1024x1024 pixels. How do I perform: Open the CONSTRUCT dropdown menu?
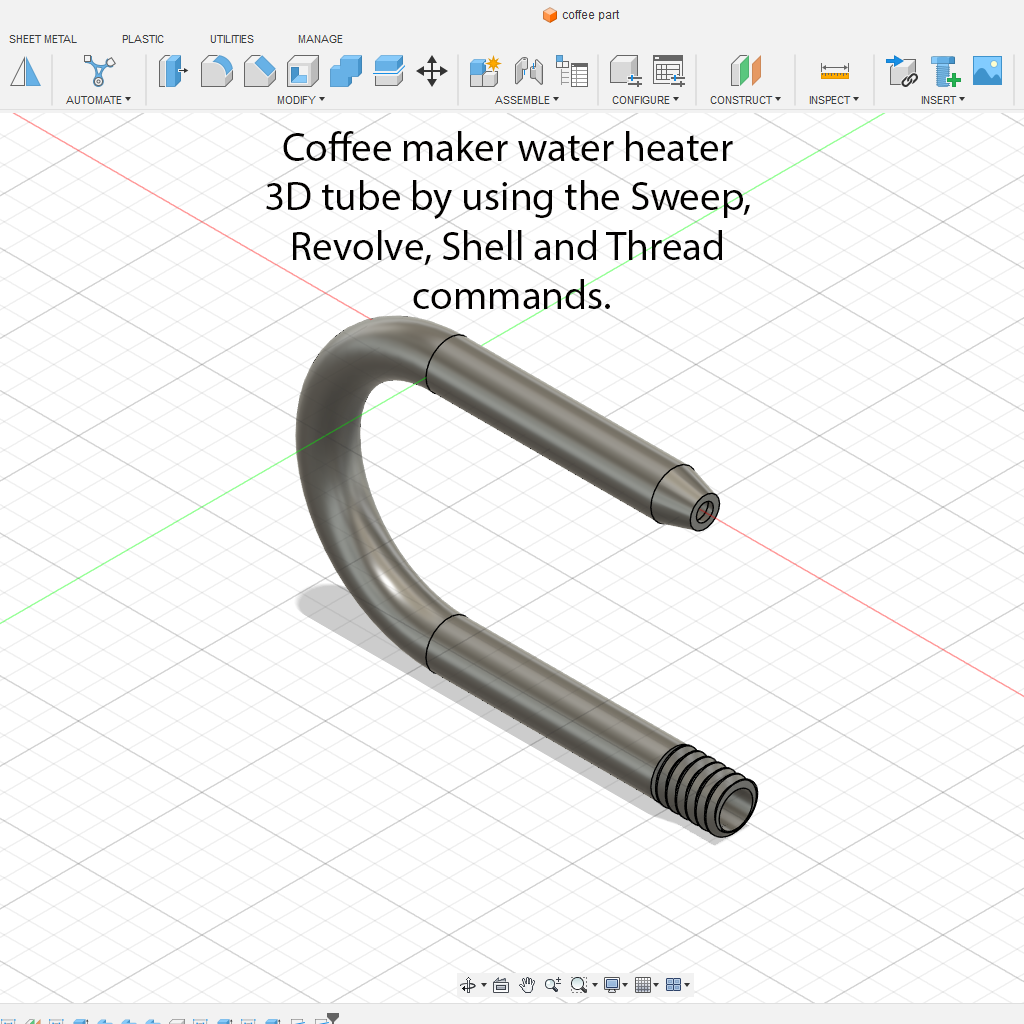(746, 100)
